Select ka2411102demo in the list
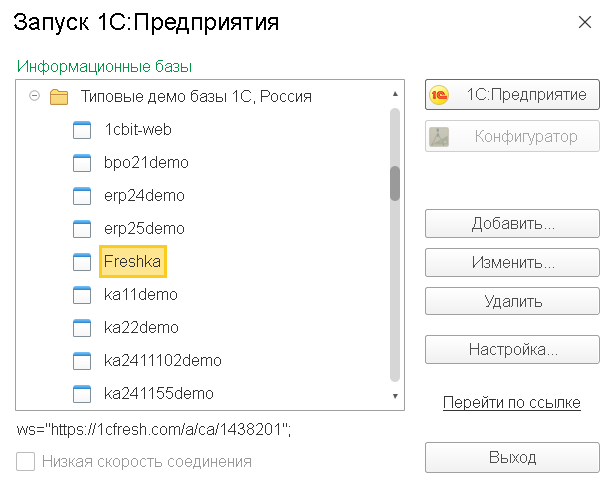Image resolution: width=610 pixels, height=481 pixels. coord(163,361)
